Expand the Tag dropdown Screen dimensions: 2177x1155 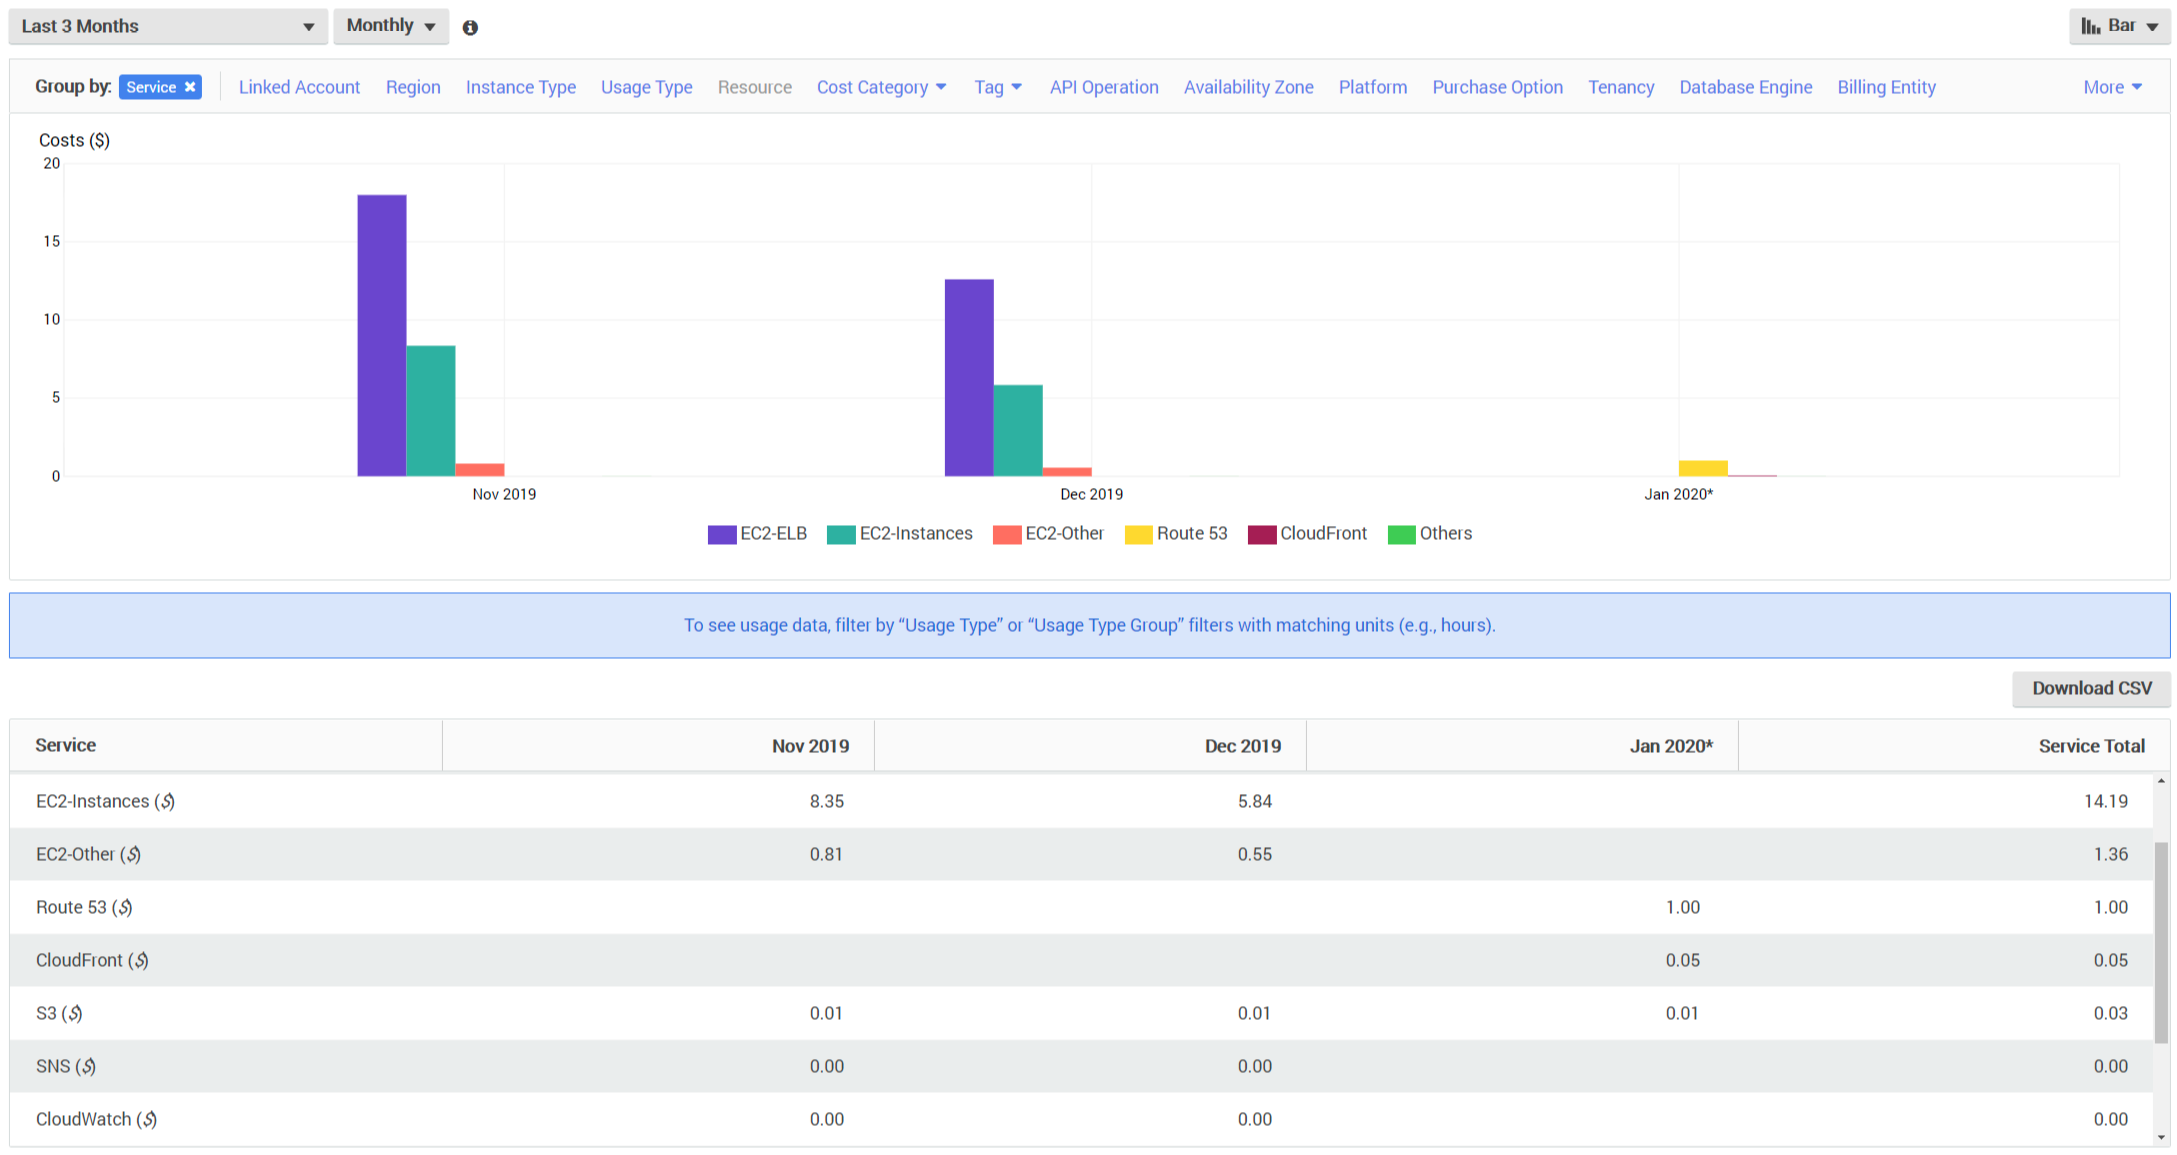point(998,87)
